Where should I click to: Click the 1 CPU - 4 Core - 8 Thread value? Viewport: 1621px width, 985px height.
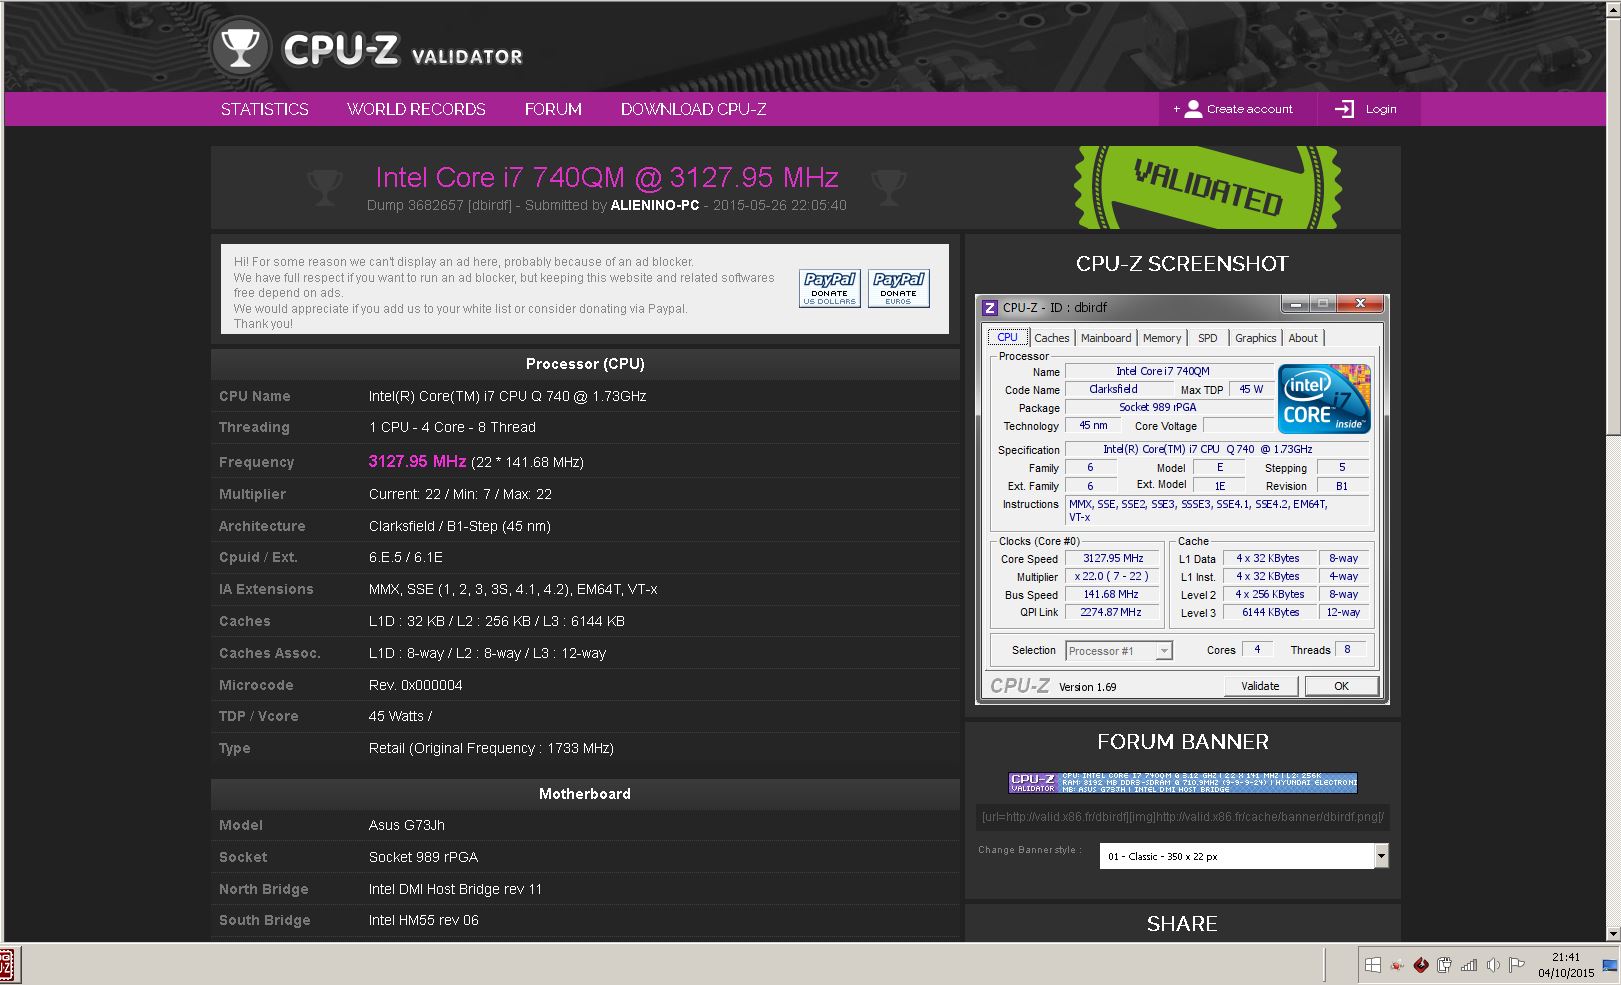pos(452,427)
